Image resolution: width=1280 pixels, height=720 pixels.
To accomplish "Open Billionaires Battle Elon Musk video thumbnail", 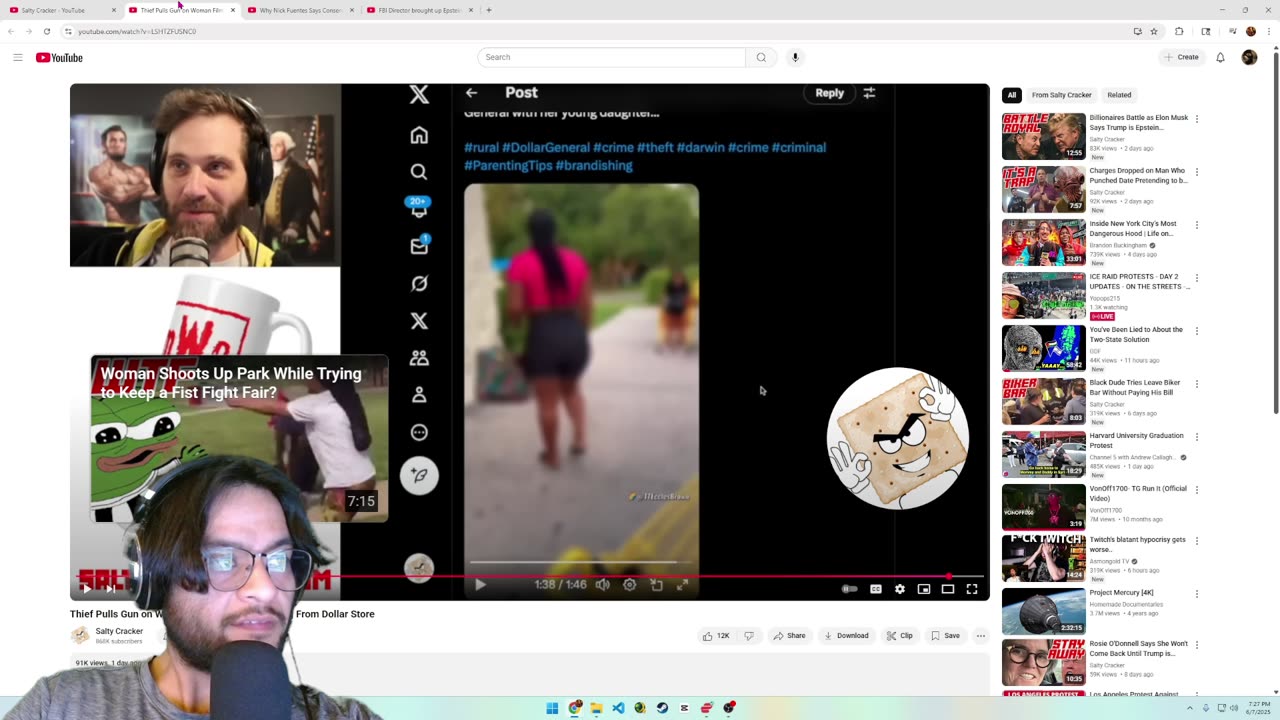I will [1044, 136].
